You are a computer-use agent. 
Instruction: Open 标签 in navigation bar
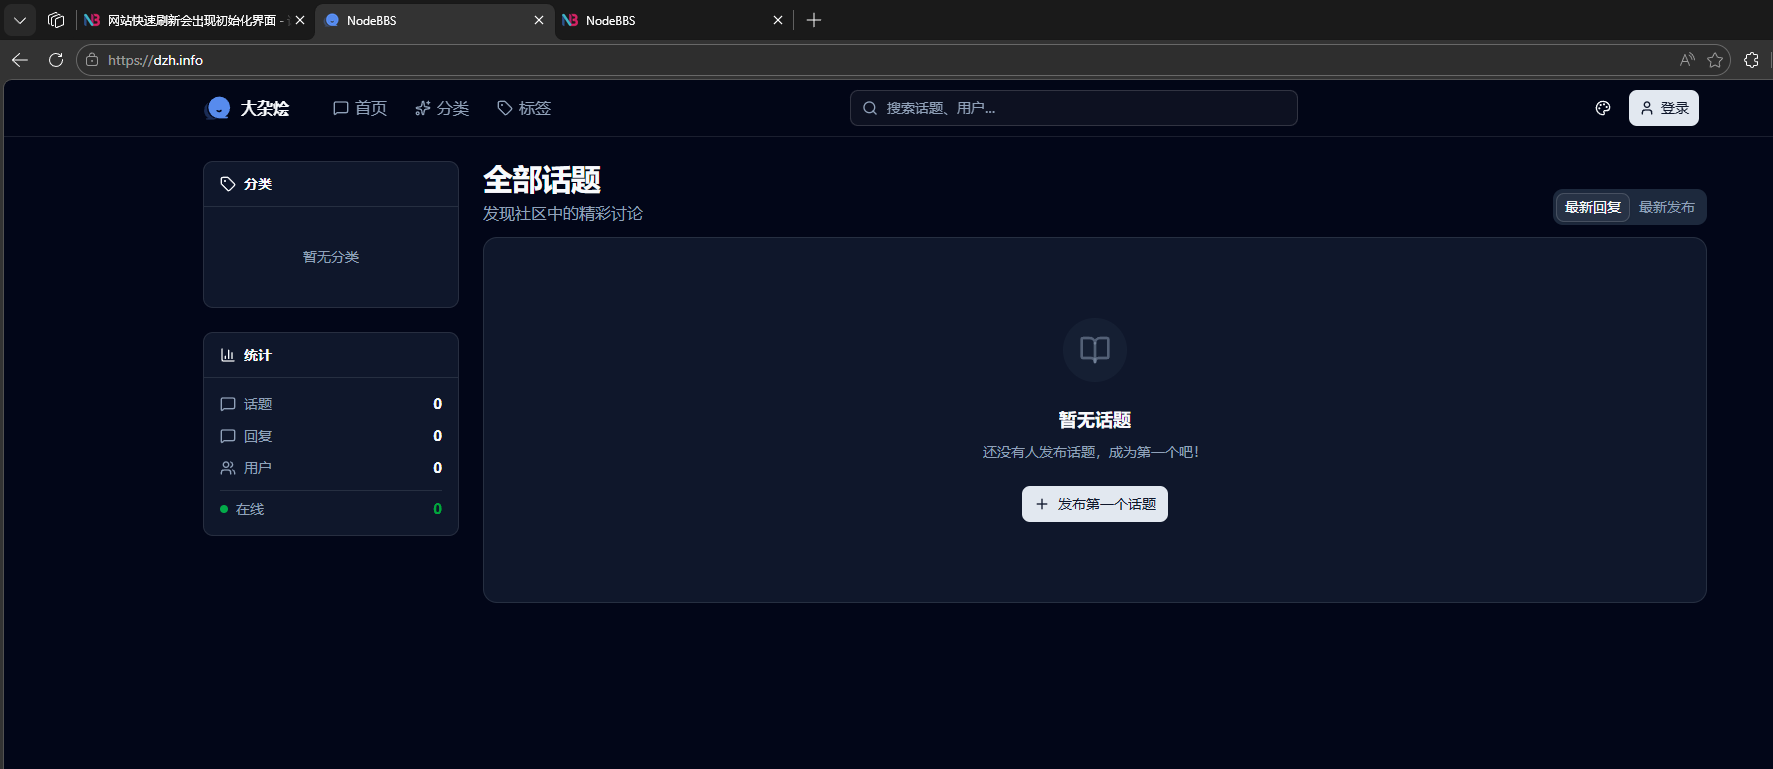[x=524, y=108]
